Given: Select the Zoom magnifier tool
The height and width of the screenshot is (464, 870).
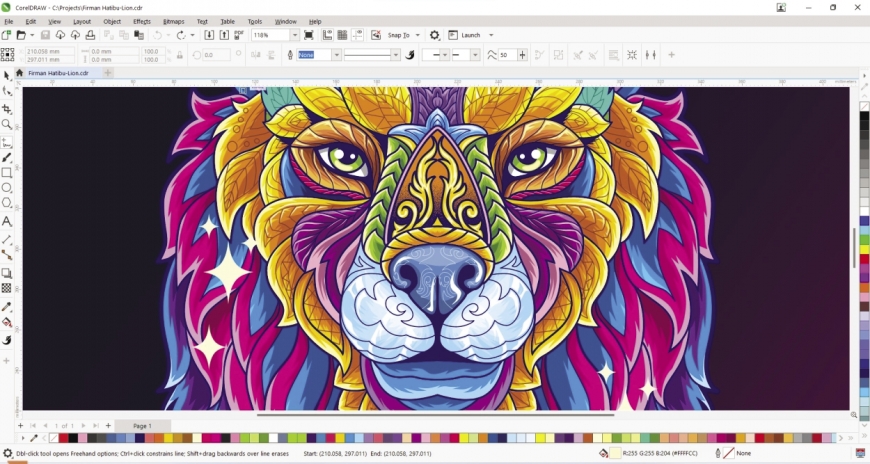Looking at the screenshot, I should click(x=7, y=124).
